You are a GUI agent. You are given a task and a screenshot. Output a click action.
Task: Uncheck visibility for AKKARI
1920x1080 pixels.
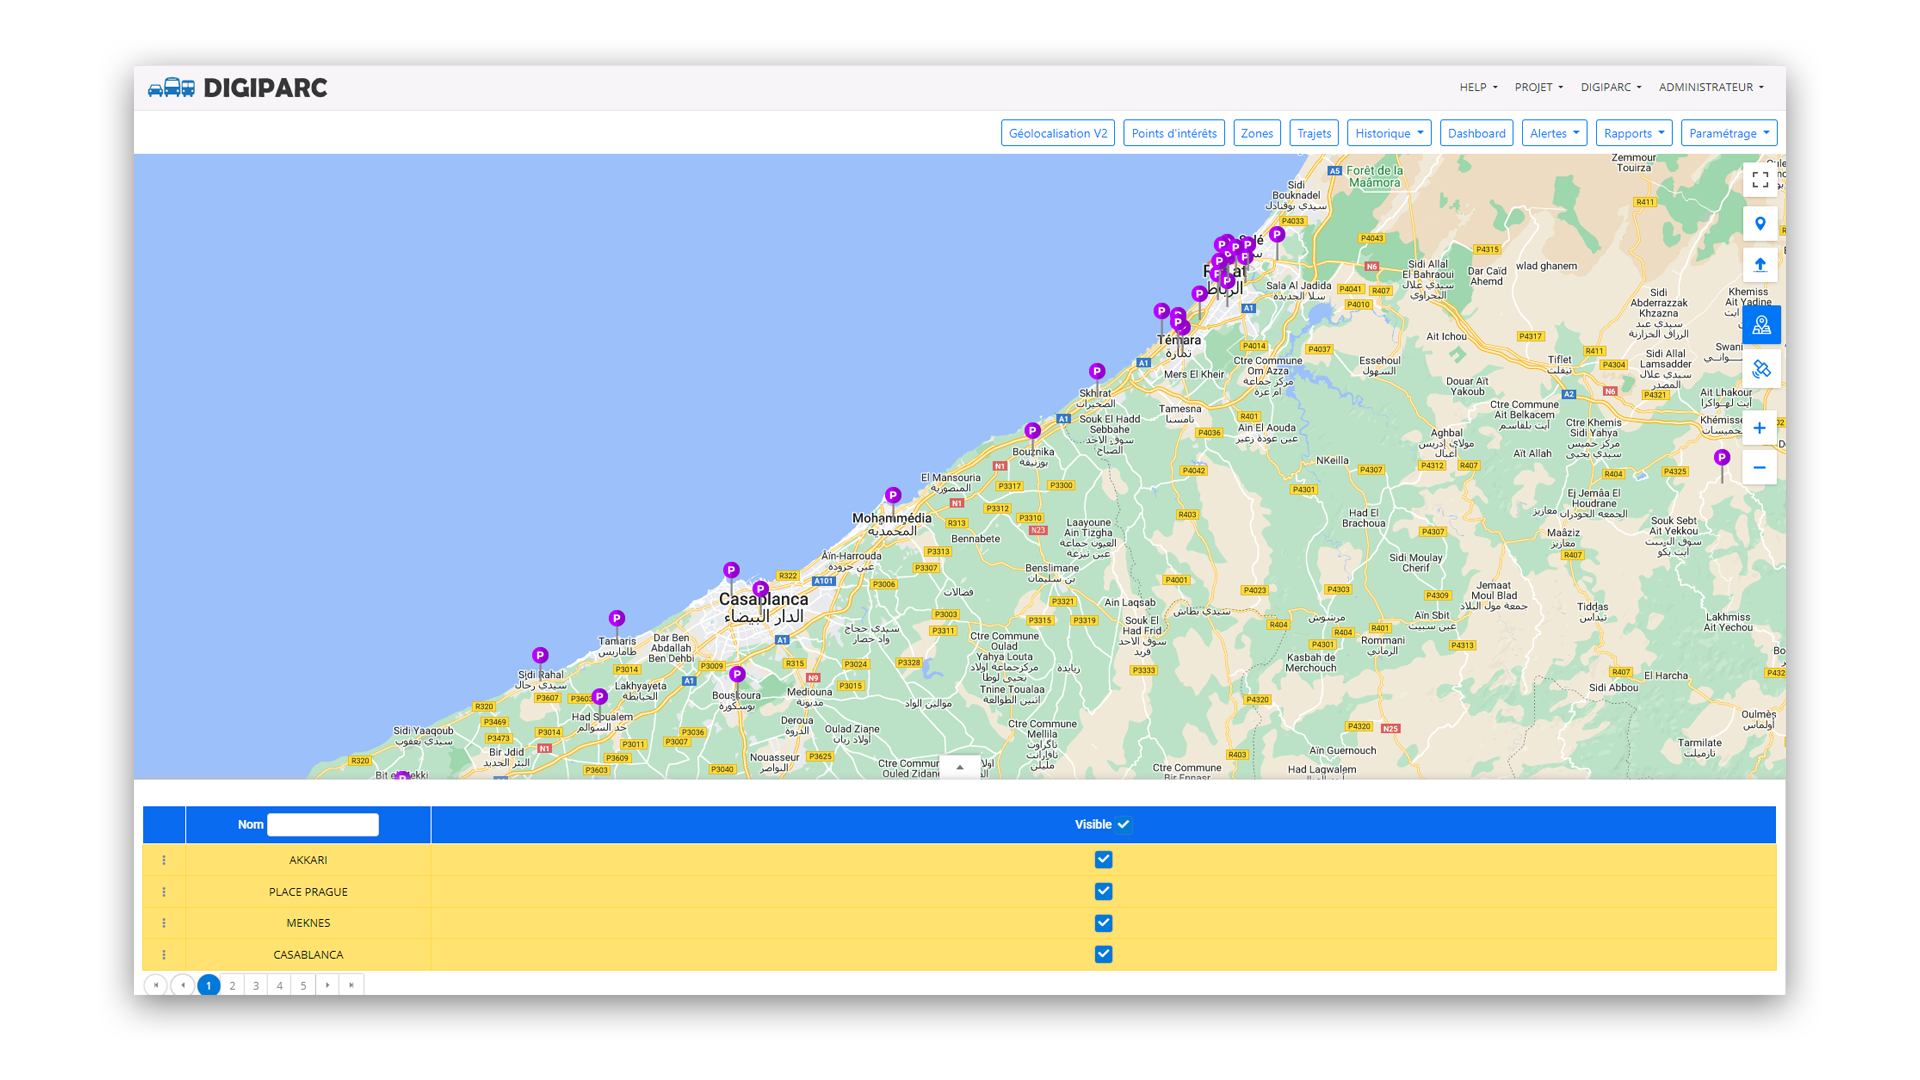click(x=1103, y=860)
